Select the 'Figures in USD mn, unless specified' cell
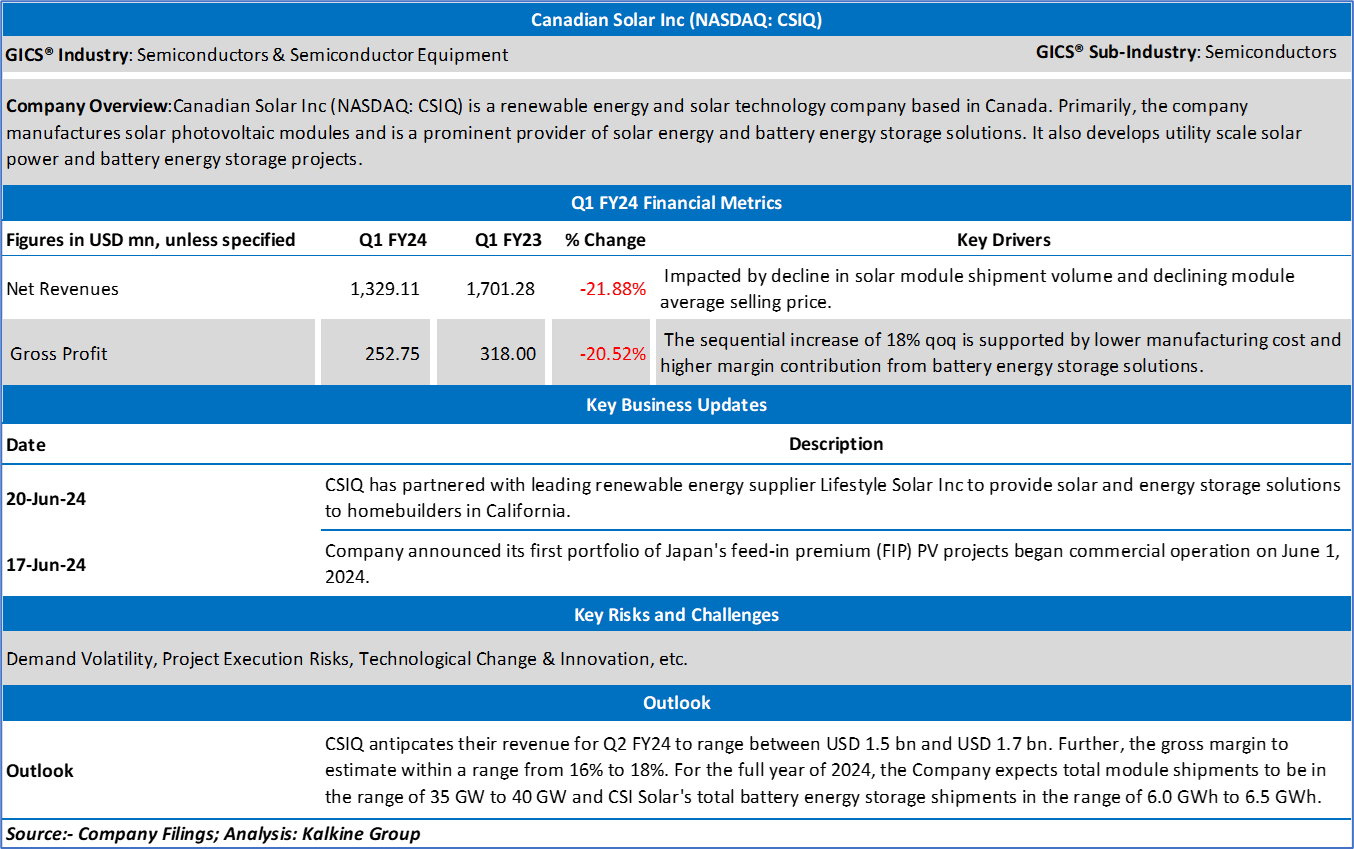The height and width of the screenshot is (849, 1354). click(x=151, y=240)
